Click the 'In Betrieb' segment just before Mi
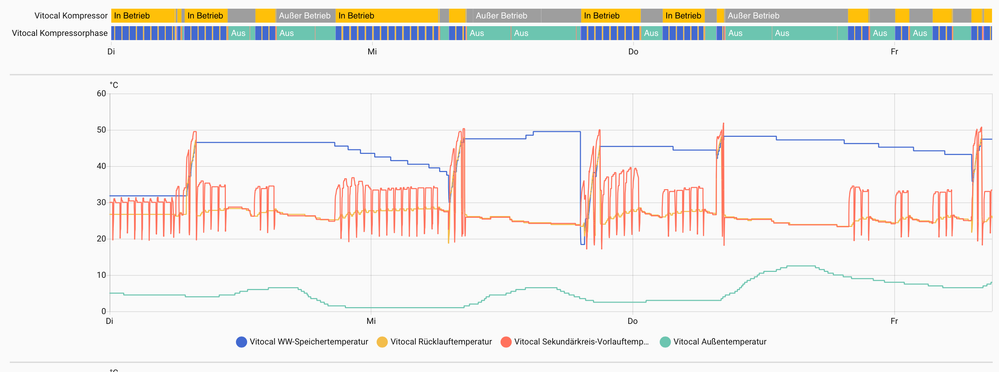The image size is (999, 372). (388, 15)
